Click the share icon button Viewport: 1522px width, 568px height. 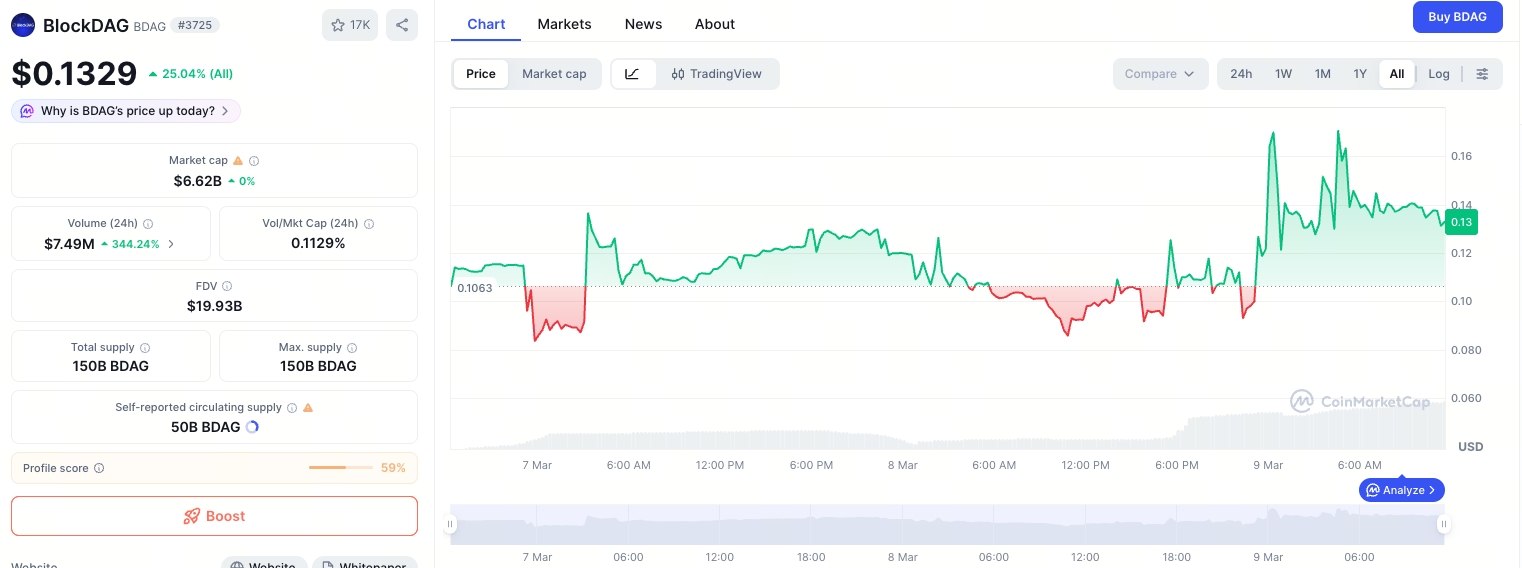click(x=402, y=25)
